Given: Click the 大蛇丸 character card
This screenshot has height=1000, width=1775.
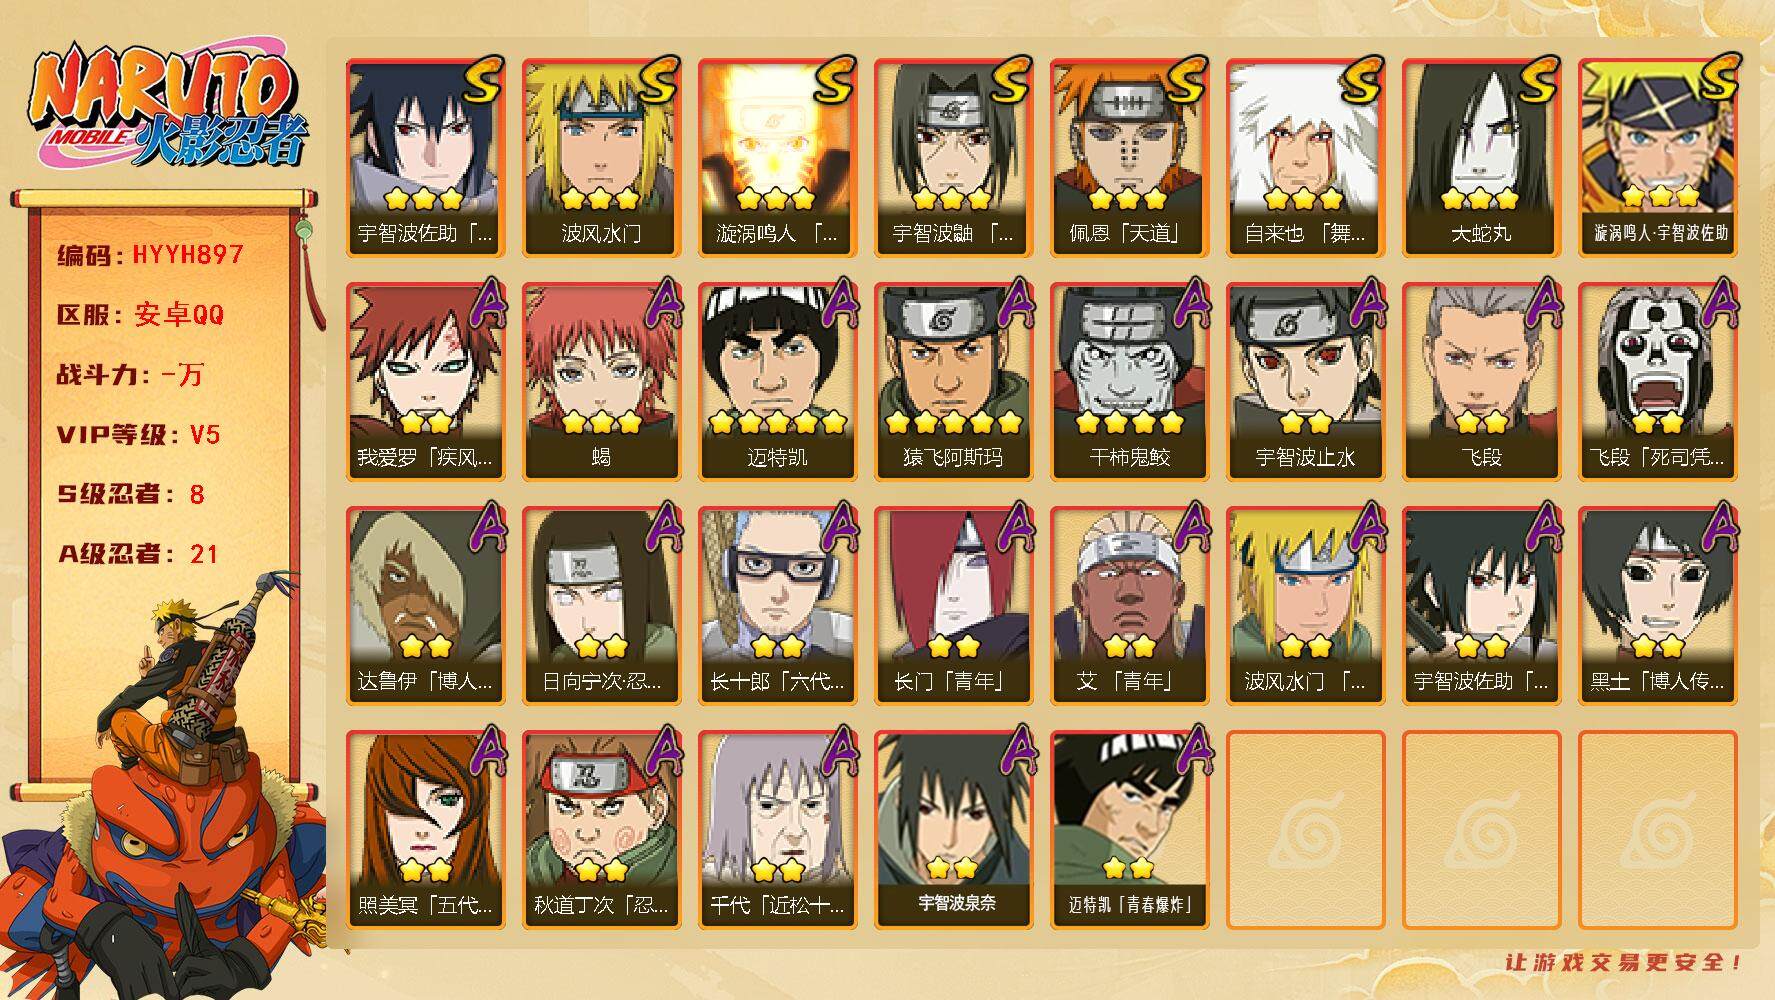Looking at the screenshot, I should tap(1481, 158).
